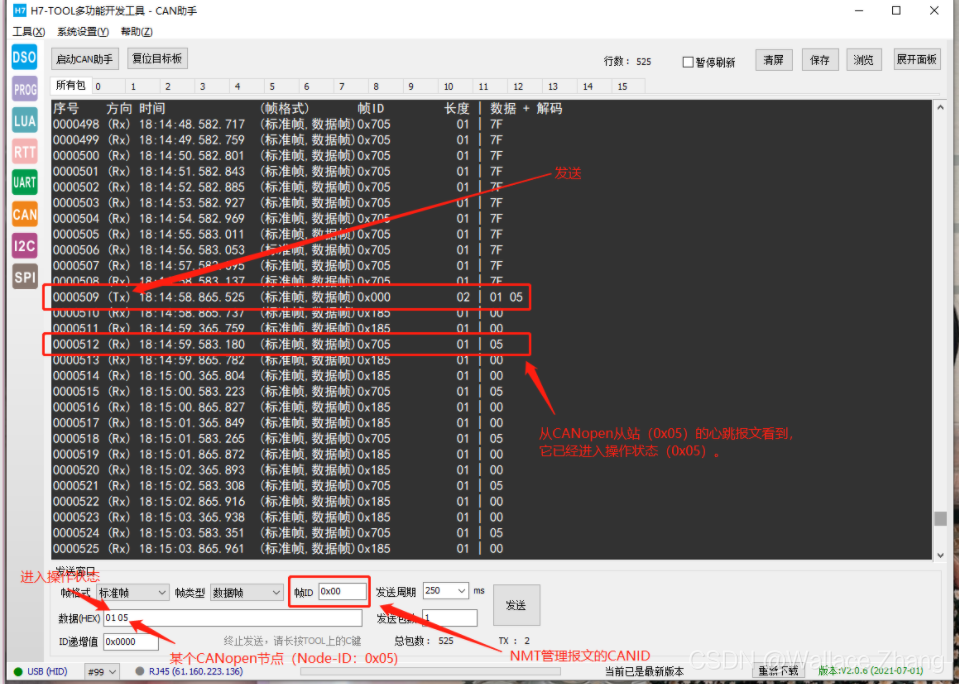The width and height of the screenshot is (959, 684).
Task: Open the UART assistant icon
Action: pyautogui.click(x=24, y=183)
